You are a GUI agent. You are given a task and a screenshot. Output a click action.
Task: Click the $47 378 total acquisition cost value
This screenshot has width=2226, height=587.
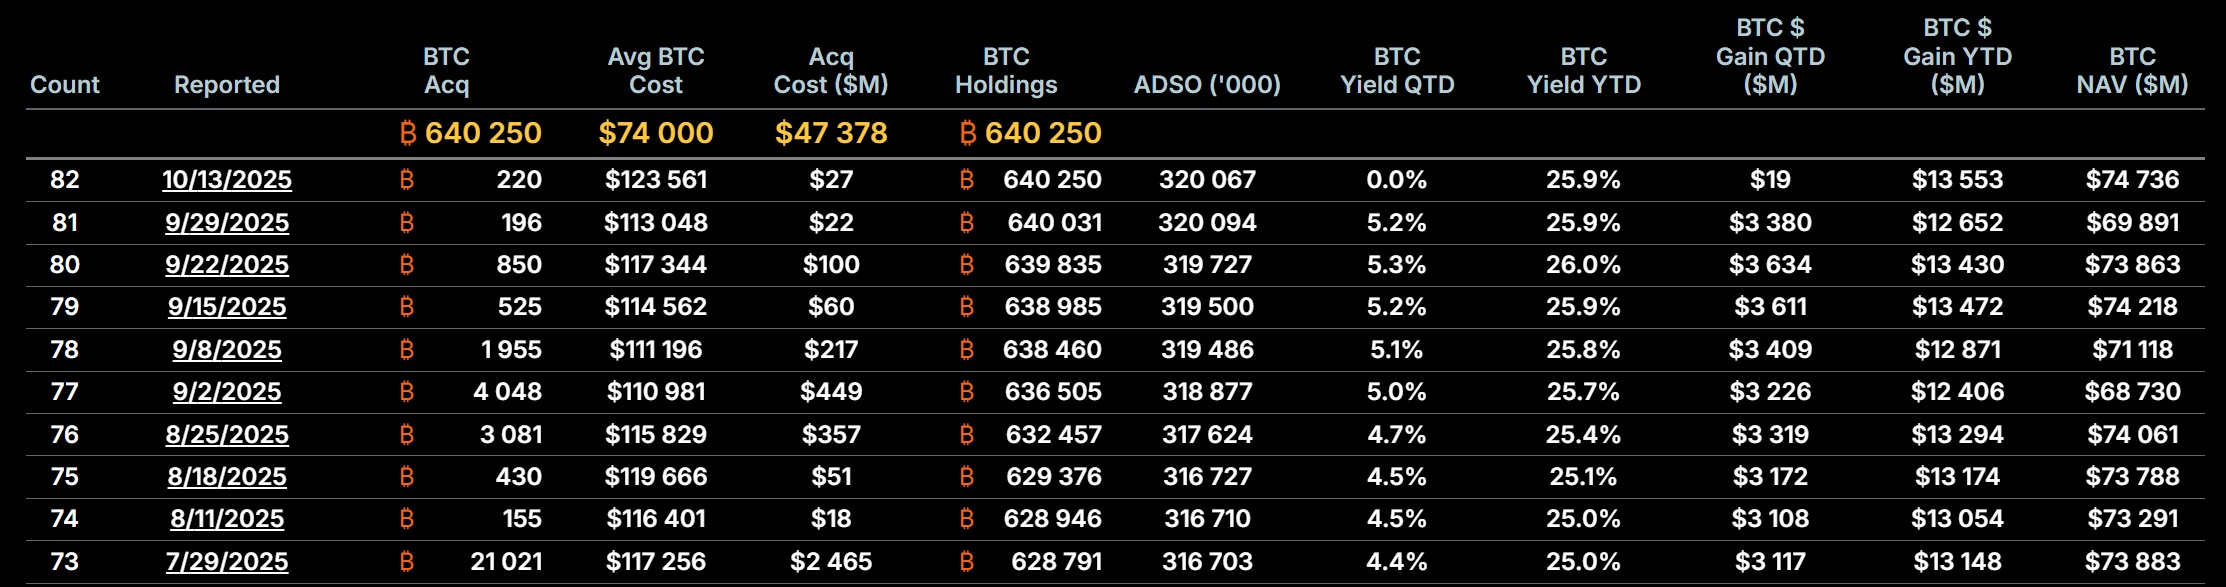(x=831, y=133)
